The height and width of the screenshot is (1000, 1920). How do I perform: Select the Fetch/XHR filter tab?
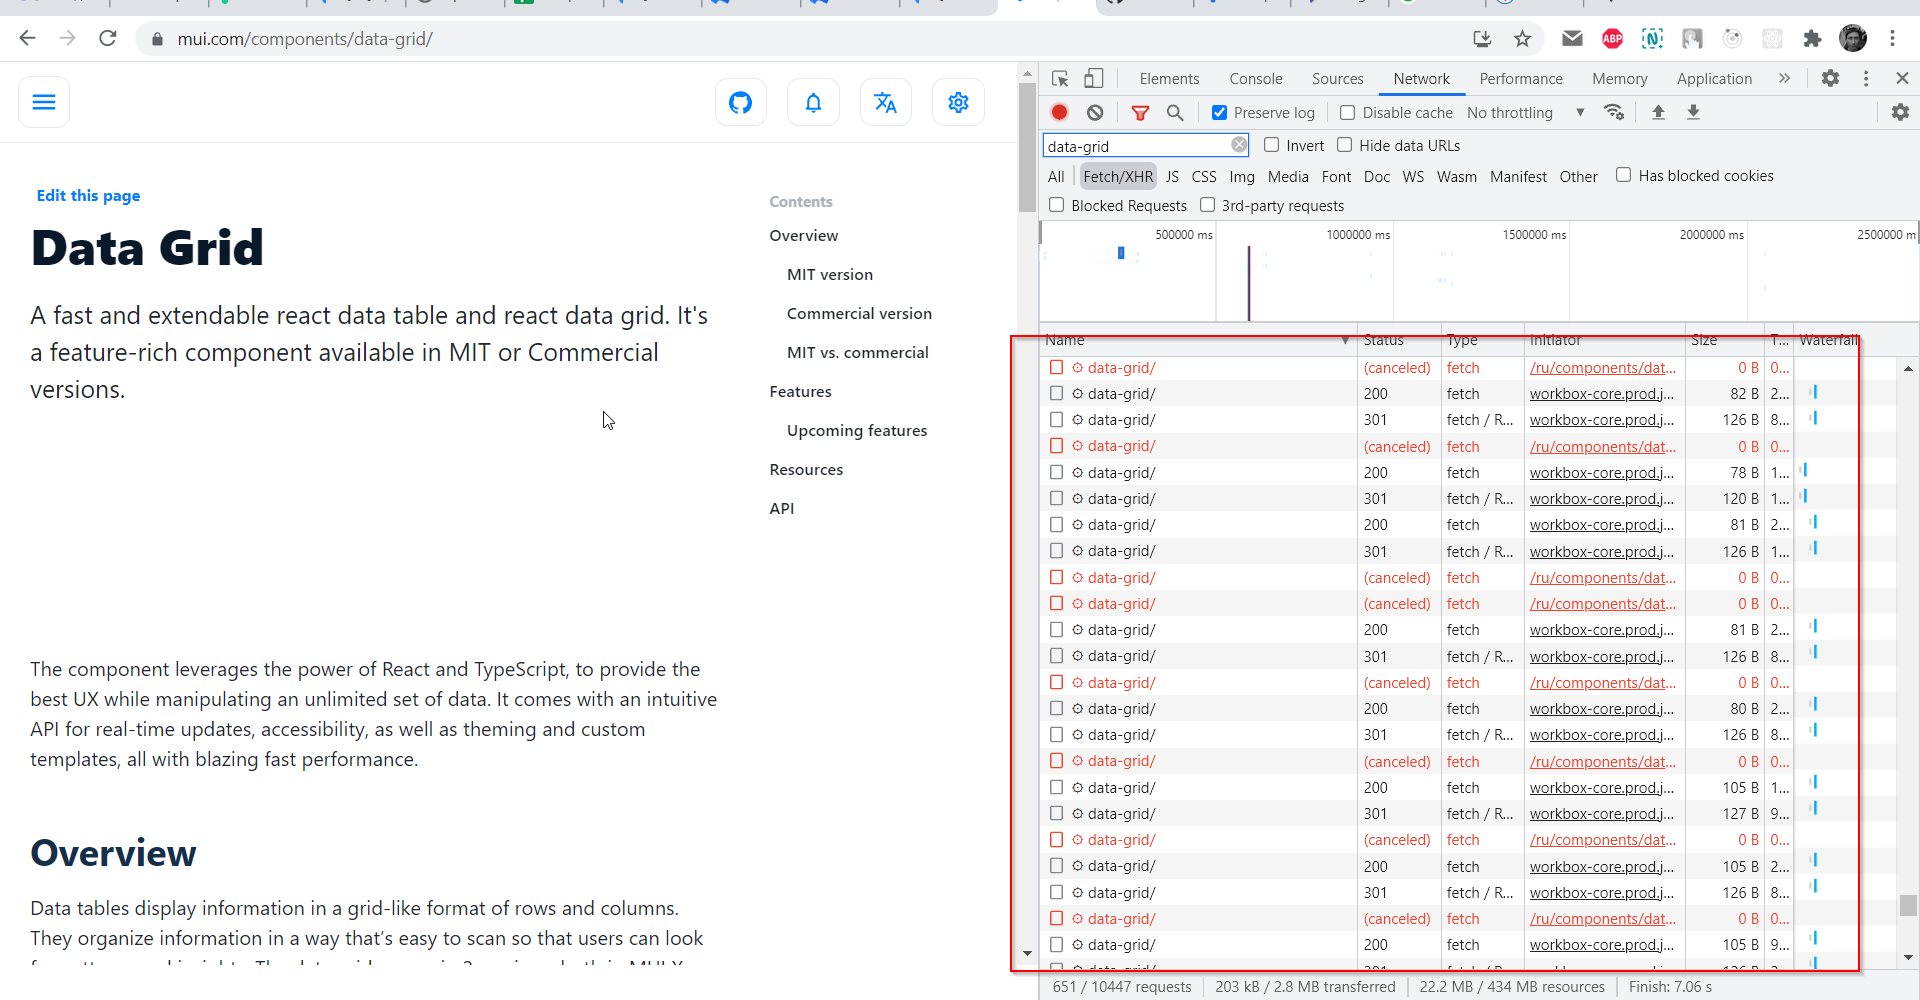[x=1117, y=176]
